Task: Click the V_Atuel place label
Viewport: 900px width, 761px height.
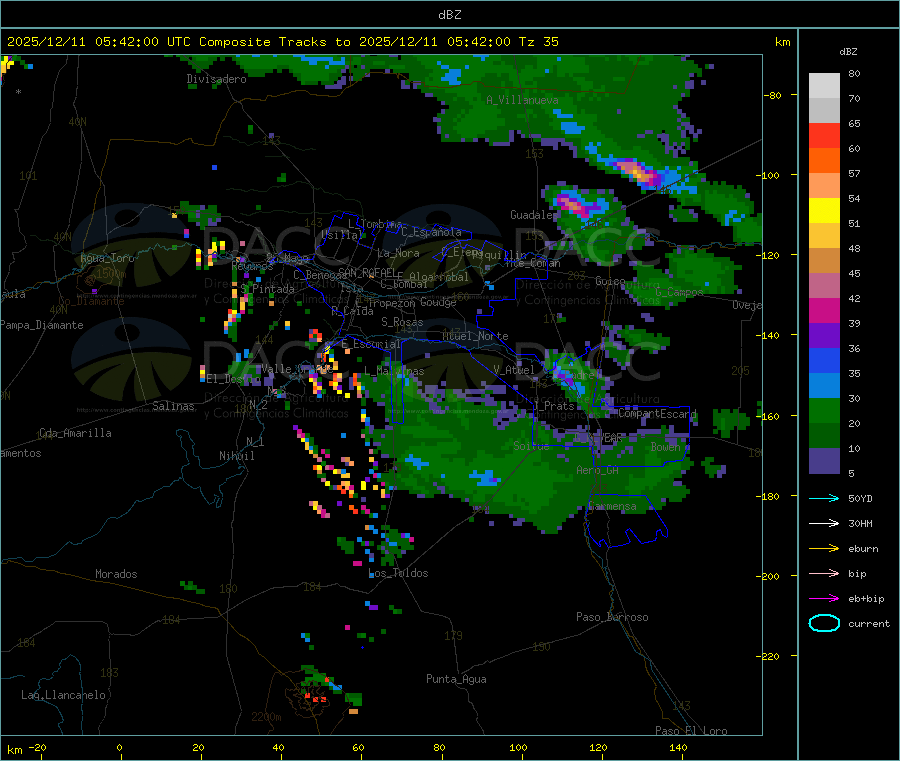Action: [514, 370]
